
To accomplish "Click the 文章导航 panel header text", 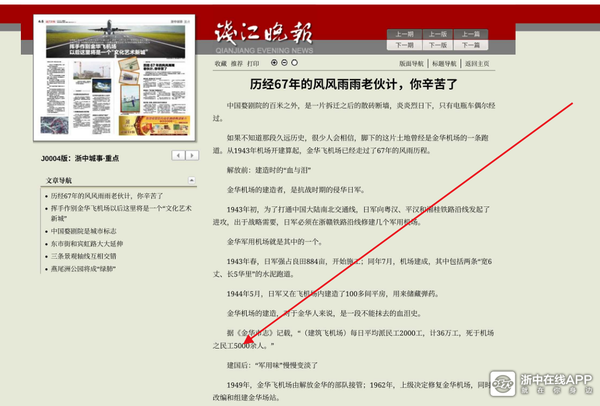I will [59, 180].
